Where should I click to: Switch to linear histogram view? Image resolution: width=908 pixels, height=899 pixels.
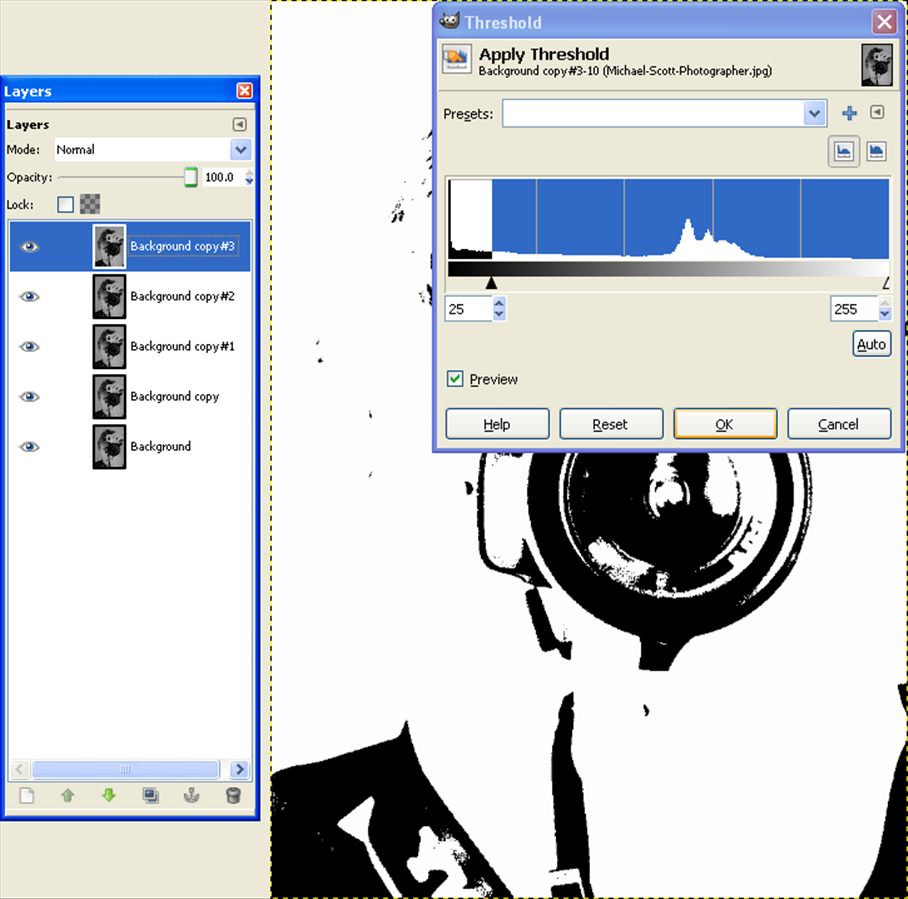(843, 152)
